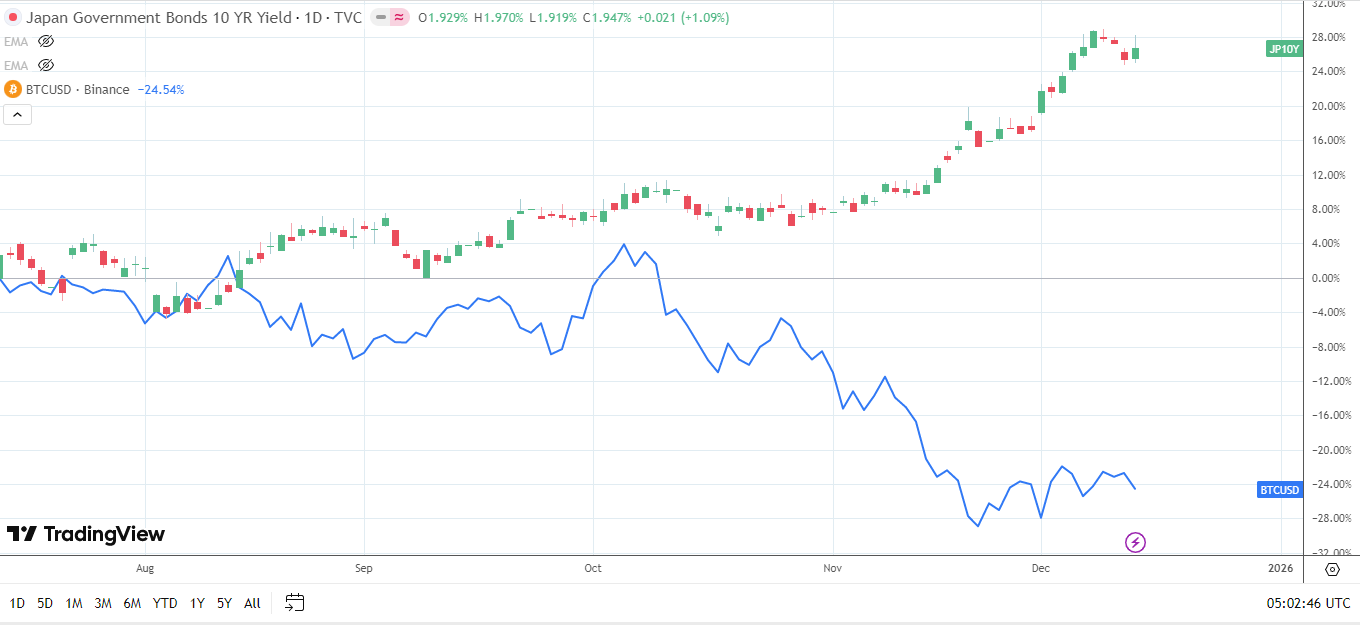The width and height of the screenshot is (1360, 625).
Task: Select the Go to date calendar icon
Action: (x=294, y=603)
